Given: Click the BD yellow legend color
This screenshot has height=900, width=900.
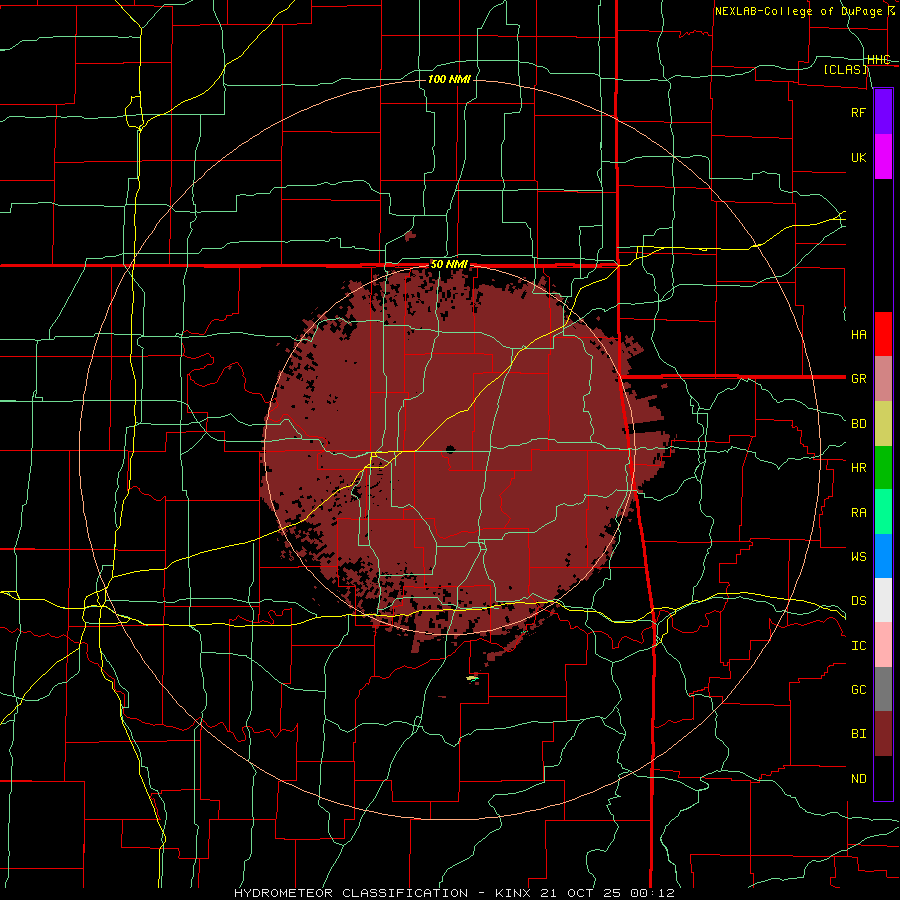Looking at the screenshot, I should point(883,424).
